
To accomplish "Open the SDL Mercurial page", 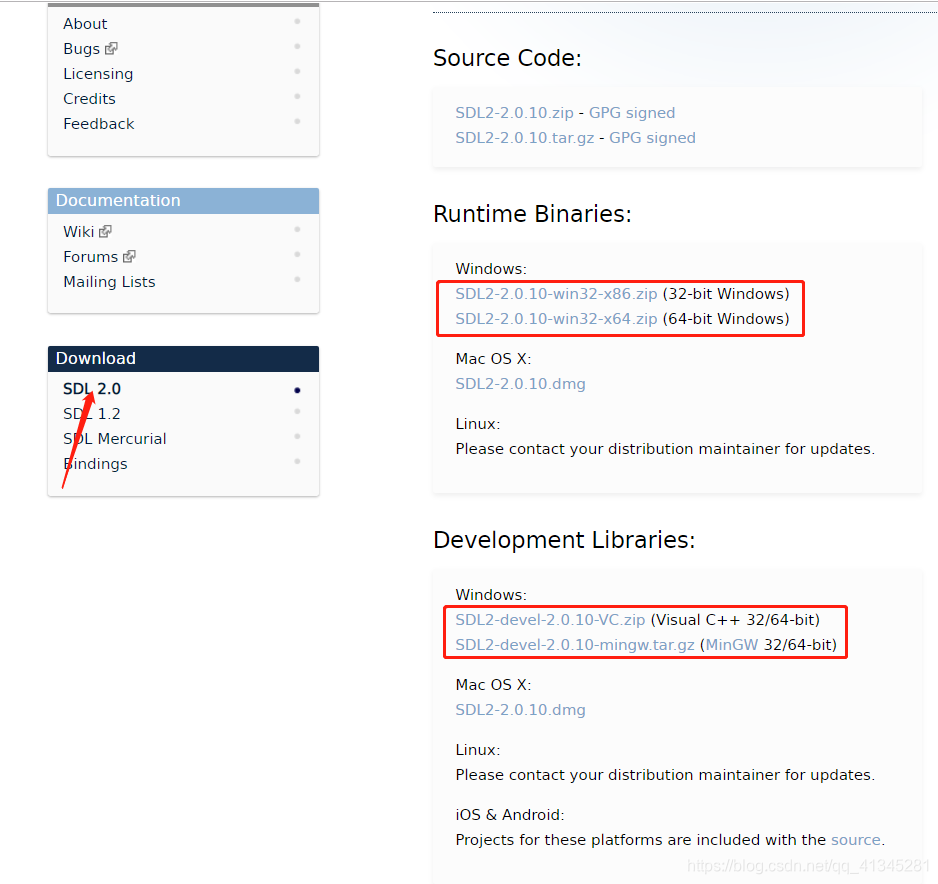I will (x=114, y=439).
